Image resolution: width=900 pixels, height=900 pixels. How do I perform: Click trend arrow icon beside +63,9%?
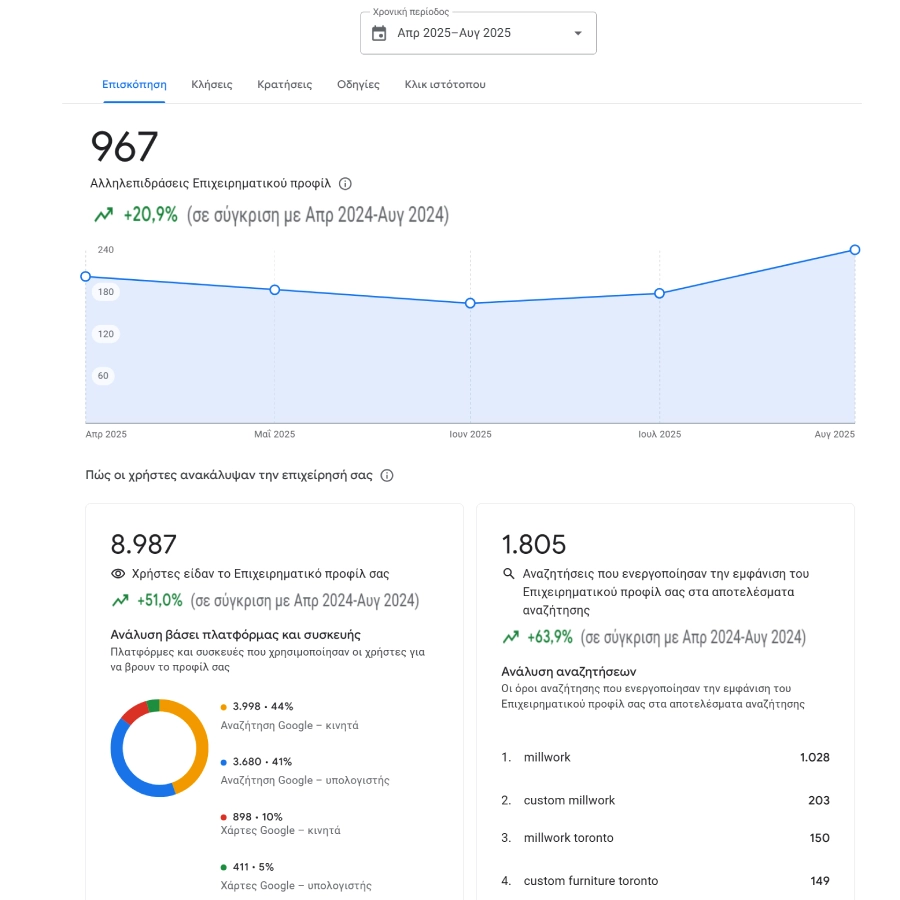(x=511, y=637)
